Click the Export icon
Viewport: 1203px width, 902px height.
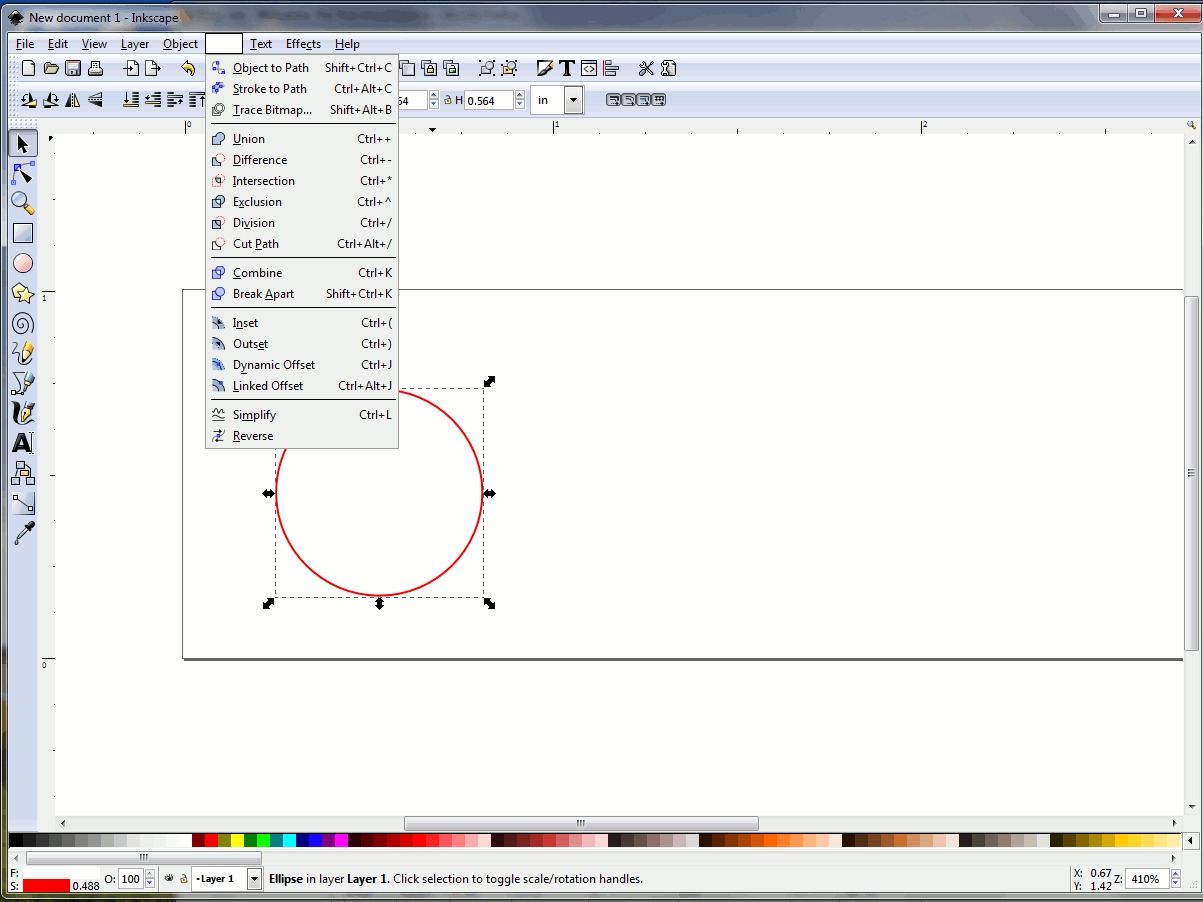(153, 68)
